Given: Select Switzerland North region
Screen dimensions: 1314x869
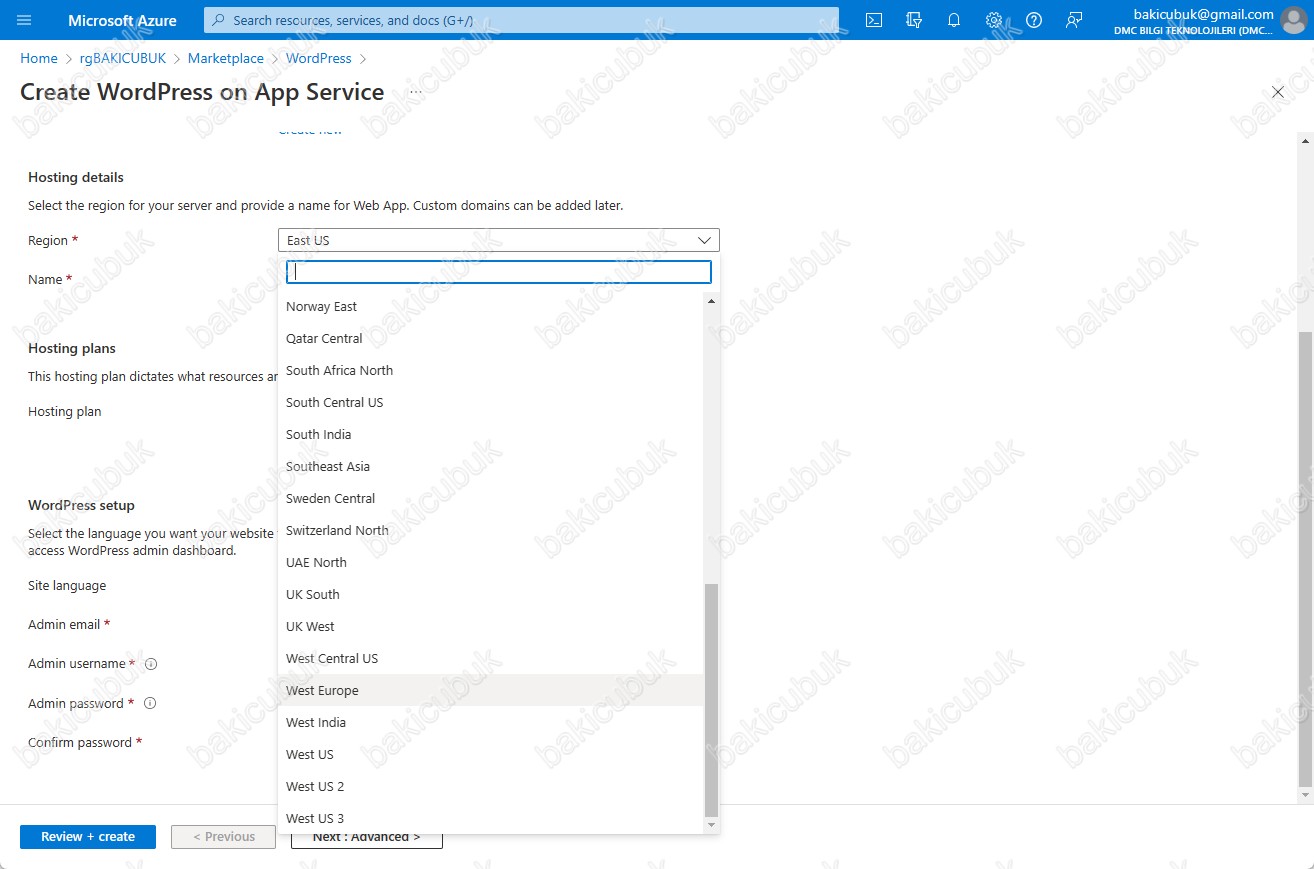Looking at the screenshot, I should [491, 530].
